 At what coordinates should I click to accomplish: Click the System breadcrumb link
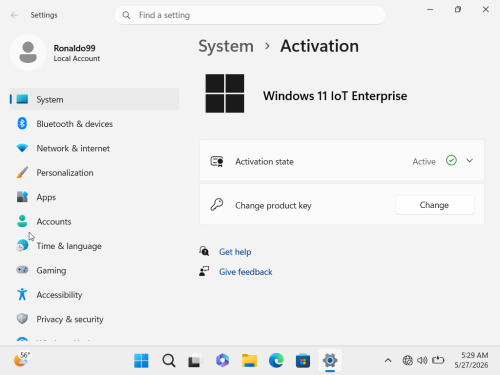226,46
